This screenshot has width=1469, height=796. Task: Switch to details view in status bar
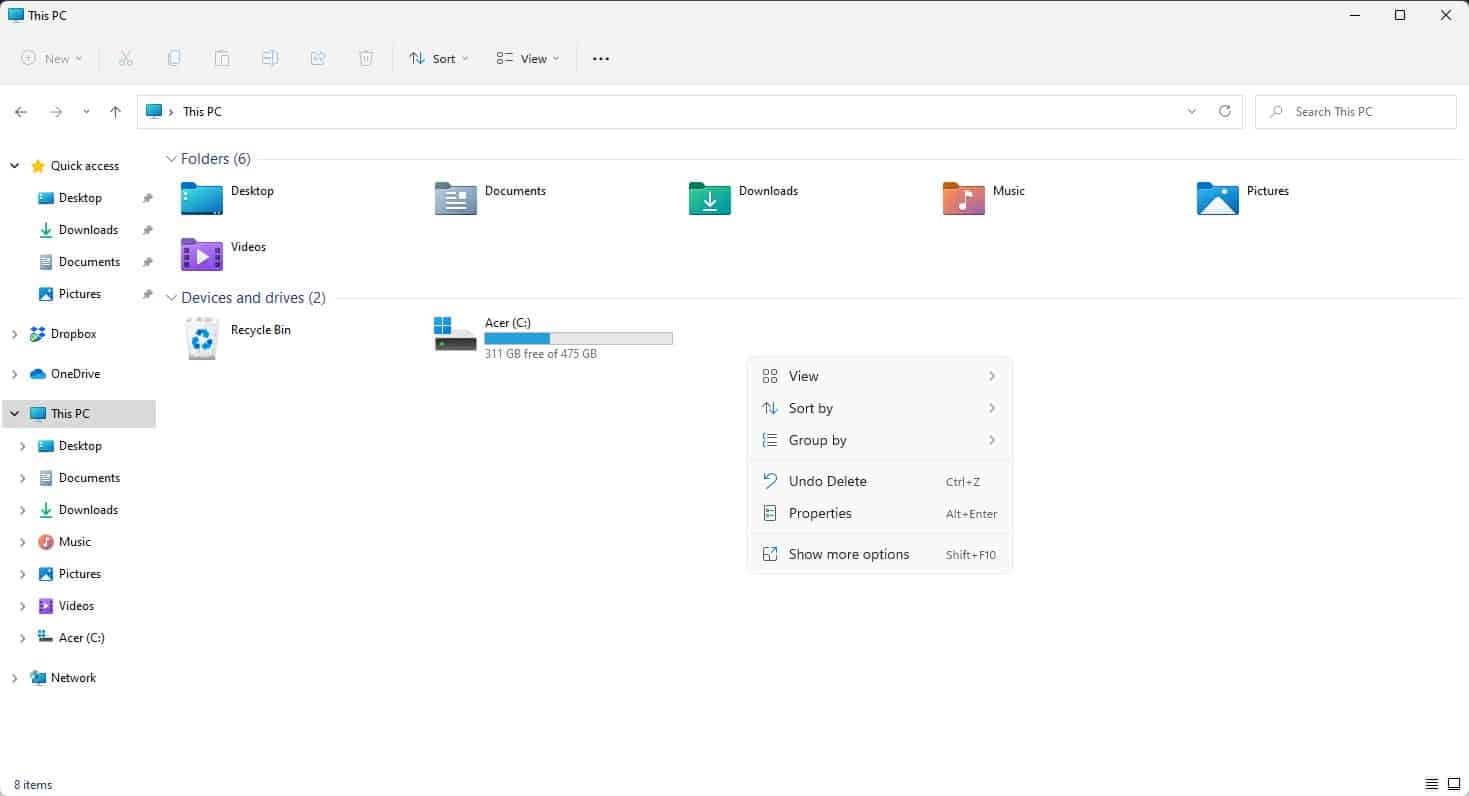pyautogui.click(x=1431, y=784)
